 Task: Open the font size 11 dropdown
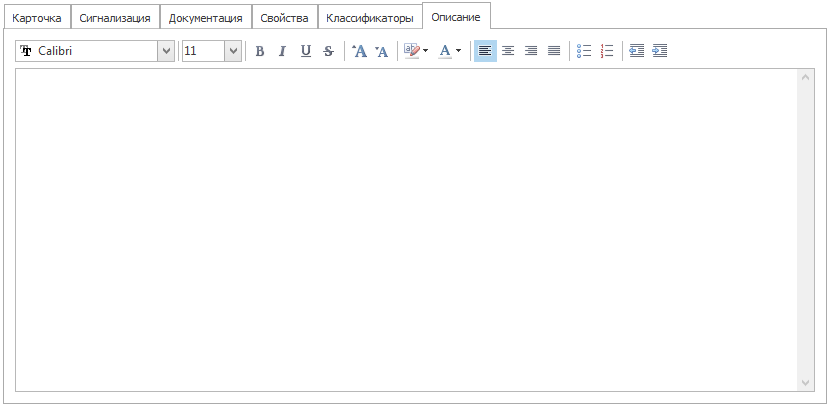[233, 51]
